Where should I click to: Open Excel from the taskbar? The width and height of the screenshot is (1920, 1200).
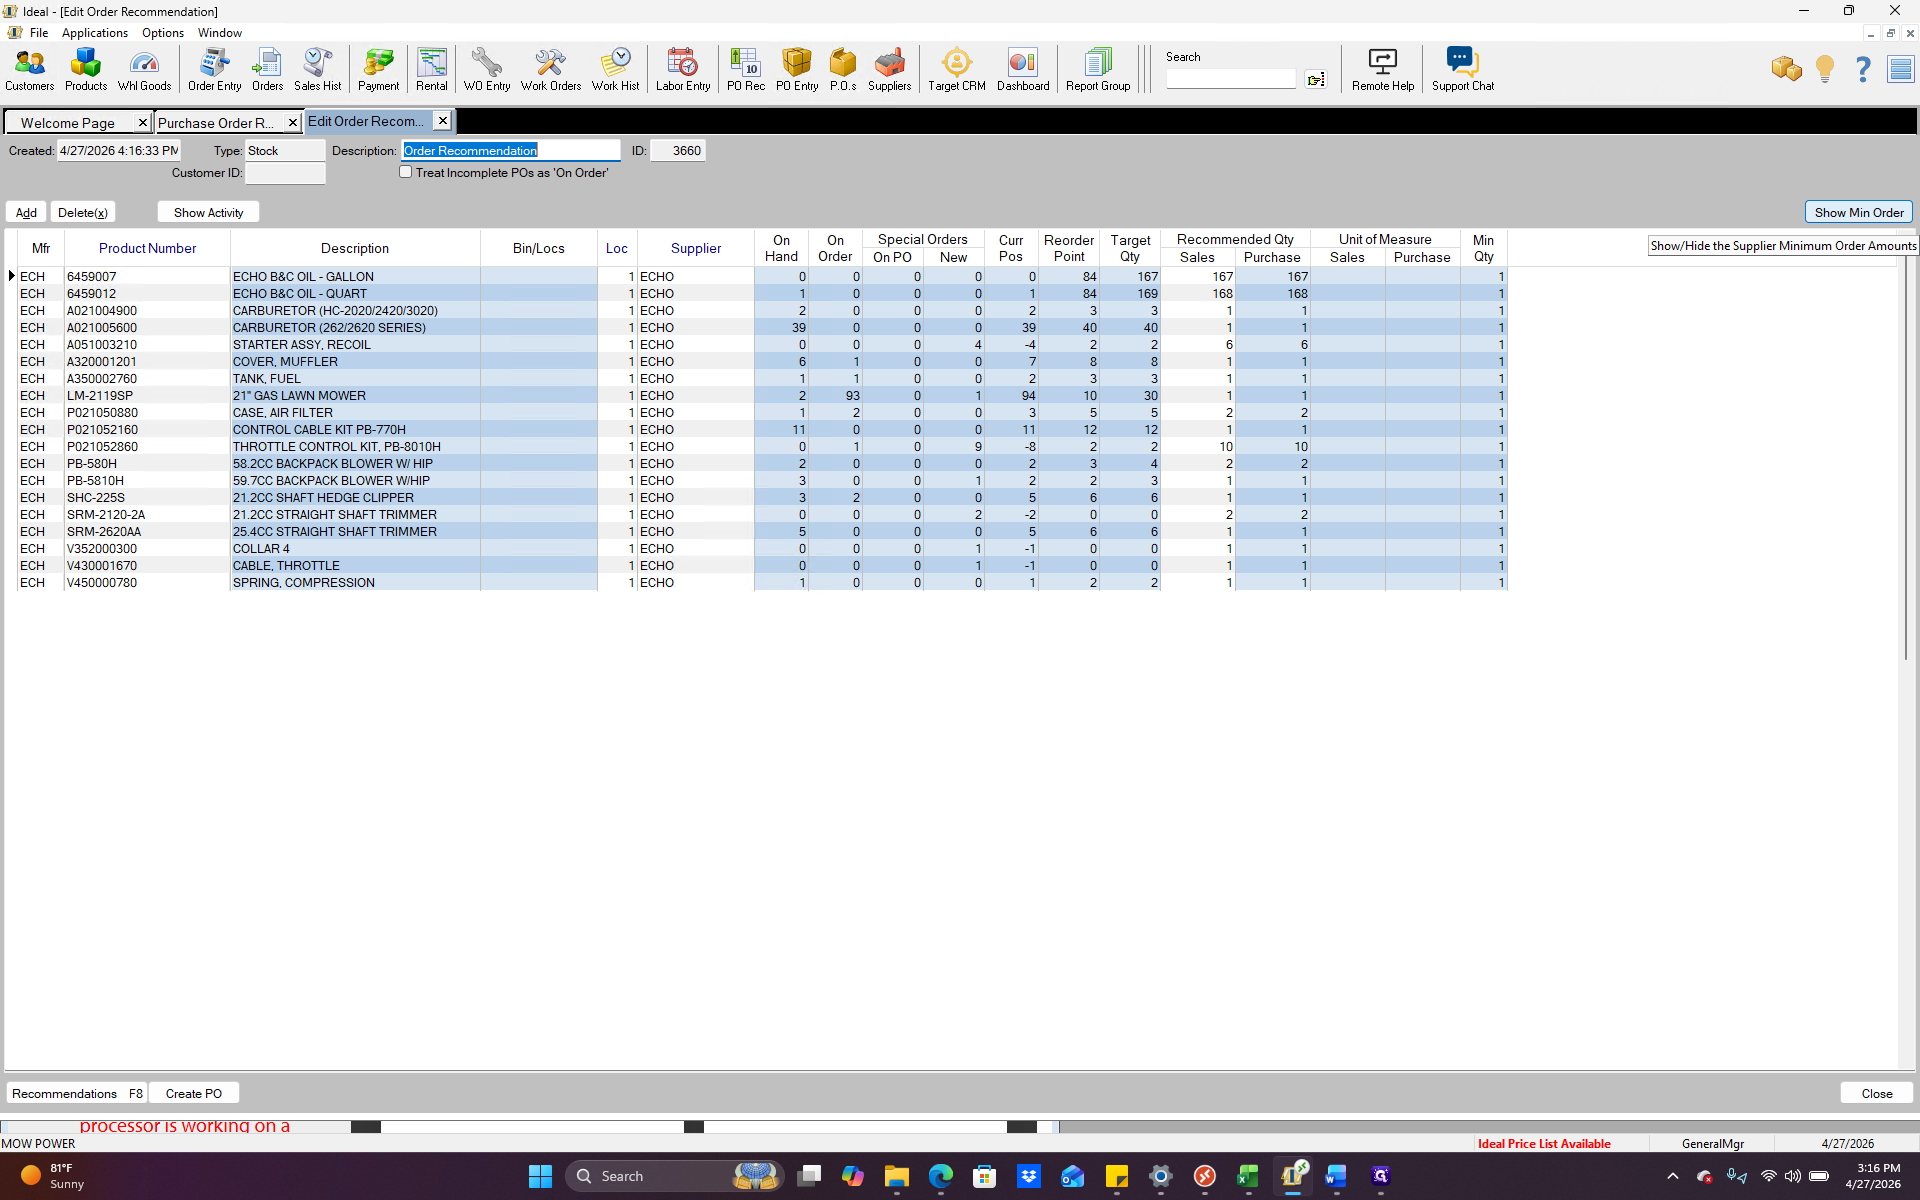1248,1176
